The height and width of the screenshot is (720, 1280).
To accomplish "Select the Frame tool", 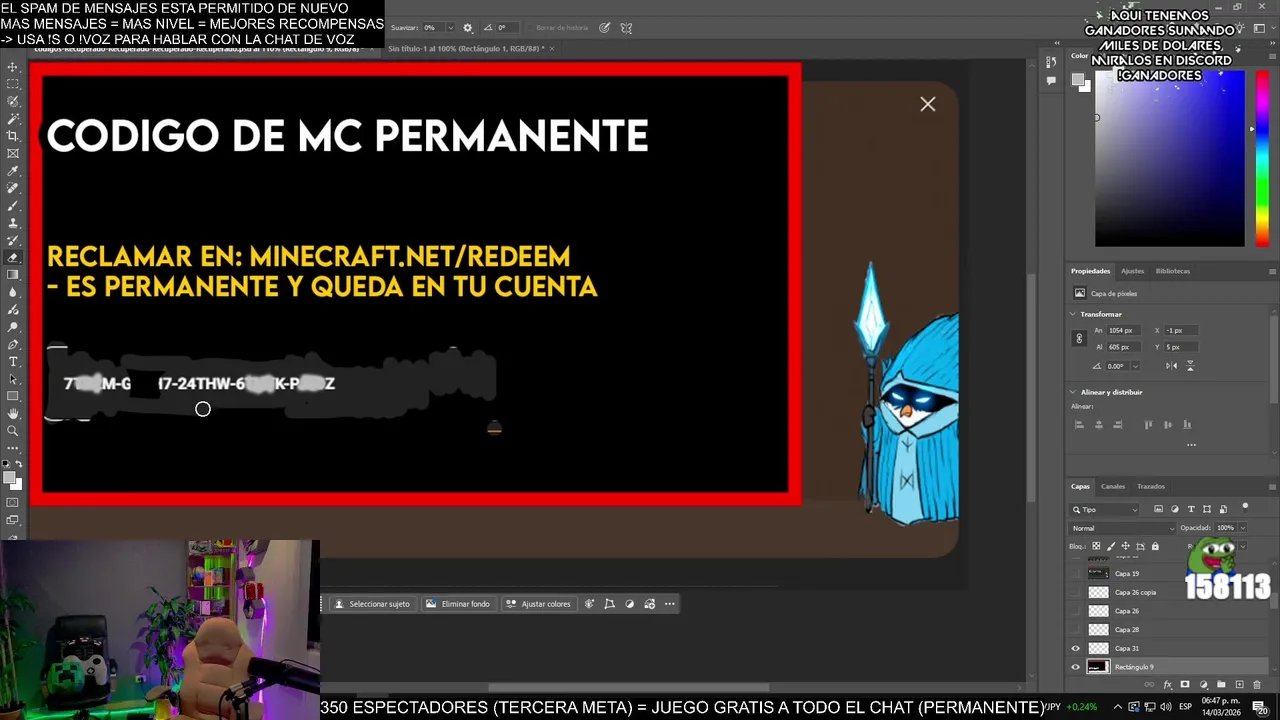I will [x=13, y=153].
